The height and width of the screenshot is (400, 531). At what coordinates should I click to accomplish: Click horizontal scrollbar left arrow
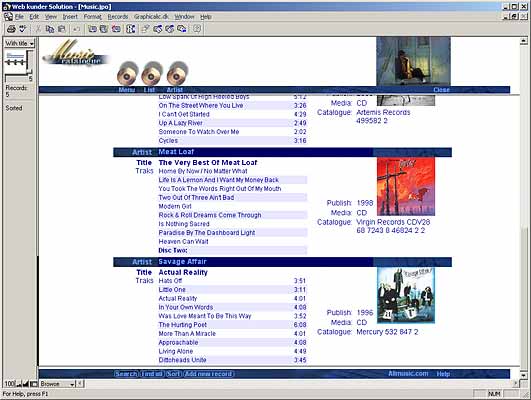[80, 384]
